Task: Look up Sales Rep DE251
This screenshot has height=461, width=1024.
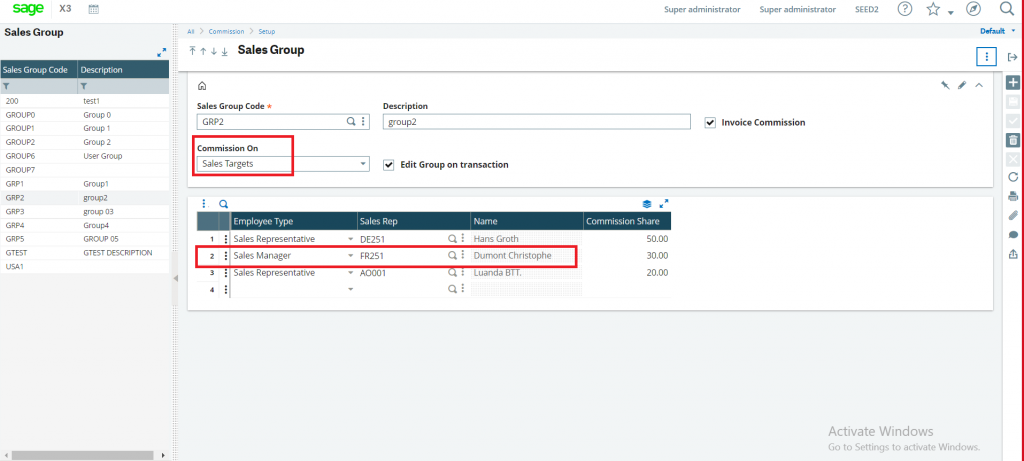Action: pos(452,239)
